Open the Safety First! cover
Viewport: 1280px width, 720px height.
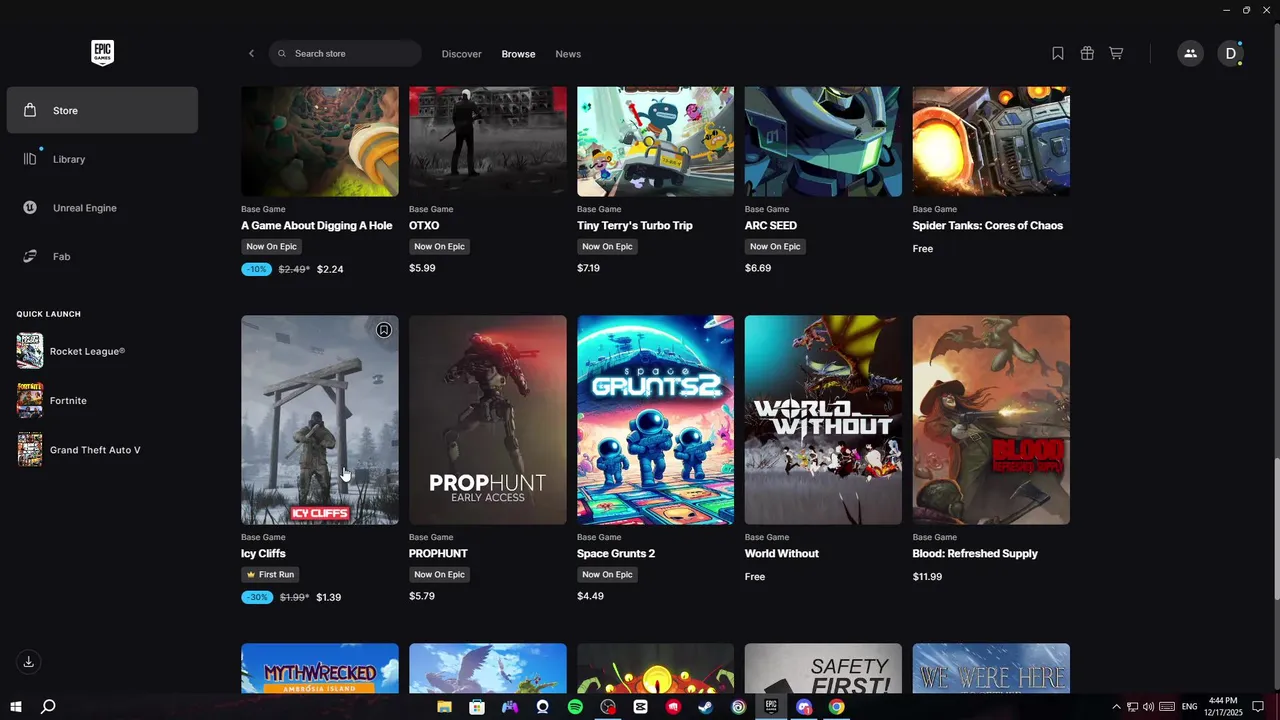[x=823, y=668]
